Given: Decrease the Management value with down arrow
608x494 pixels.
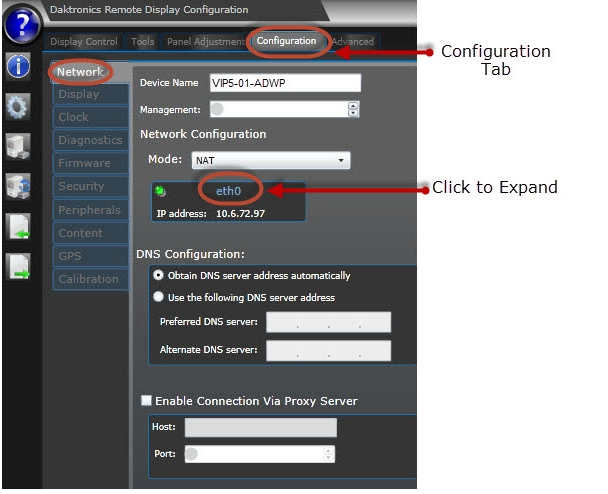Looking at the screenshot, I should 353,113.
